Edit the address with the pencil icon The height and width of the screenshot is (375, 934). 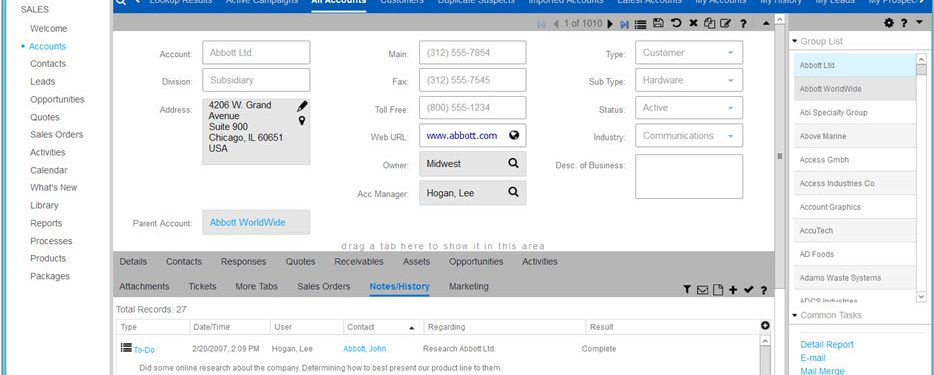point(302,106)
